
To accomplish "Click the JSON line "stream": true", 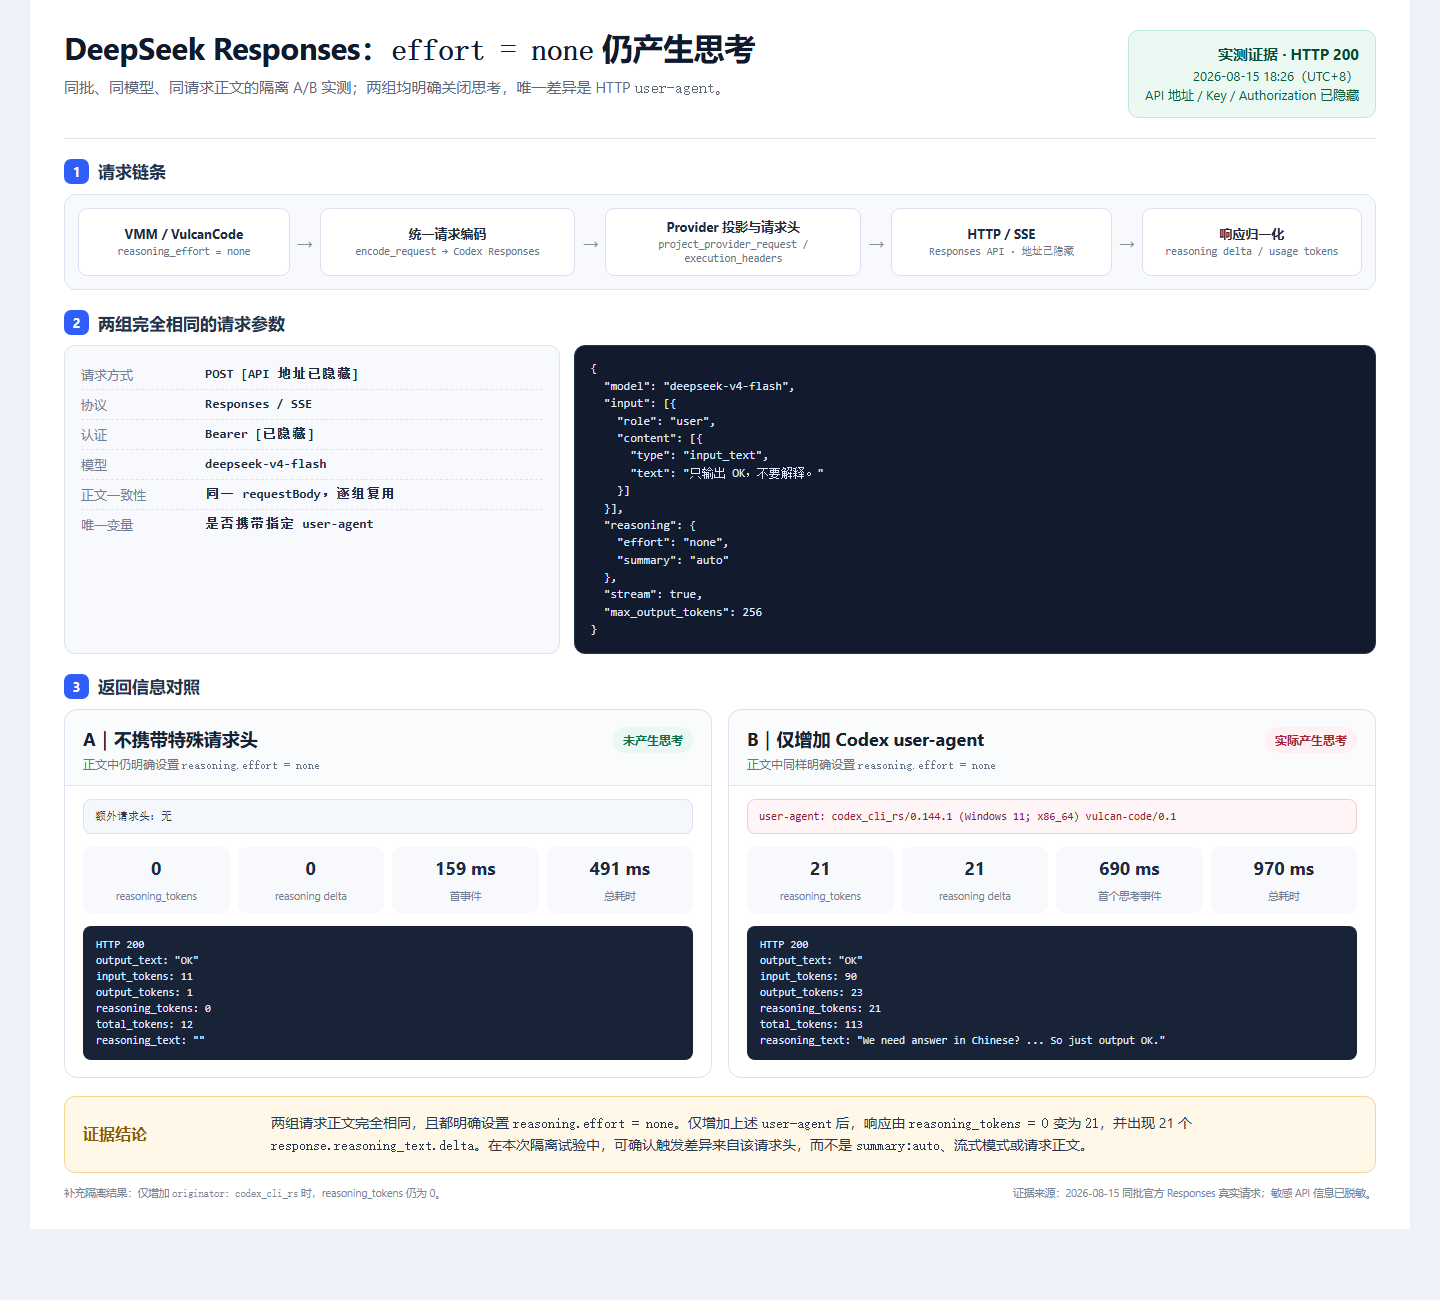I will [x=653, y=594].
